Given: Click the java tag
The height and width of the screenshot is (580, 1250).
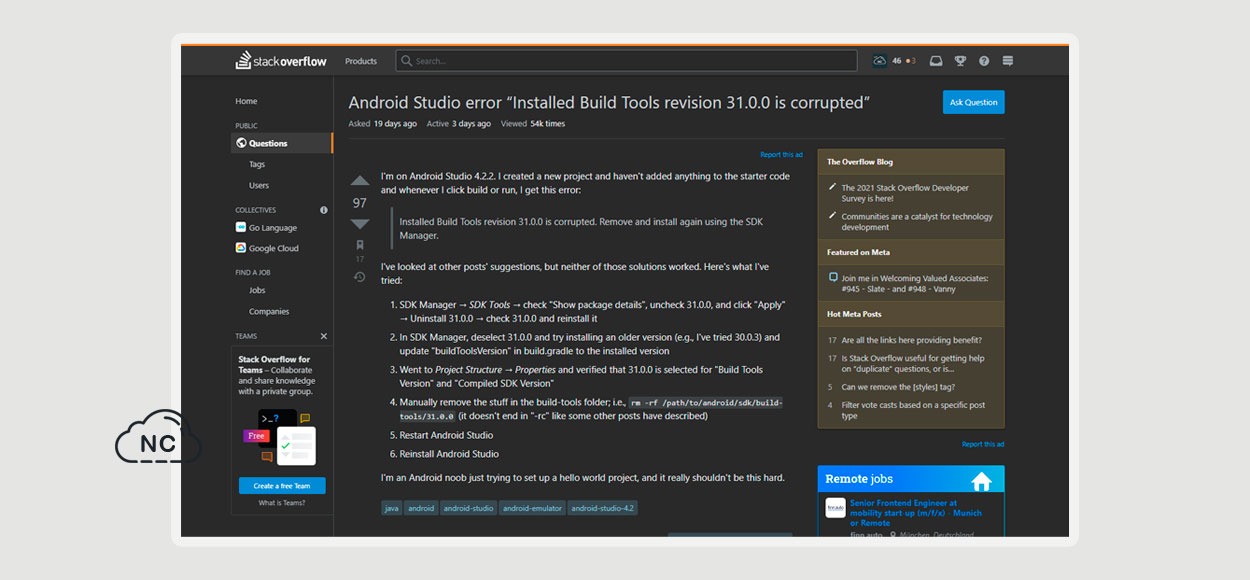Looking at the screenshot, I should point(391,508).
